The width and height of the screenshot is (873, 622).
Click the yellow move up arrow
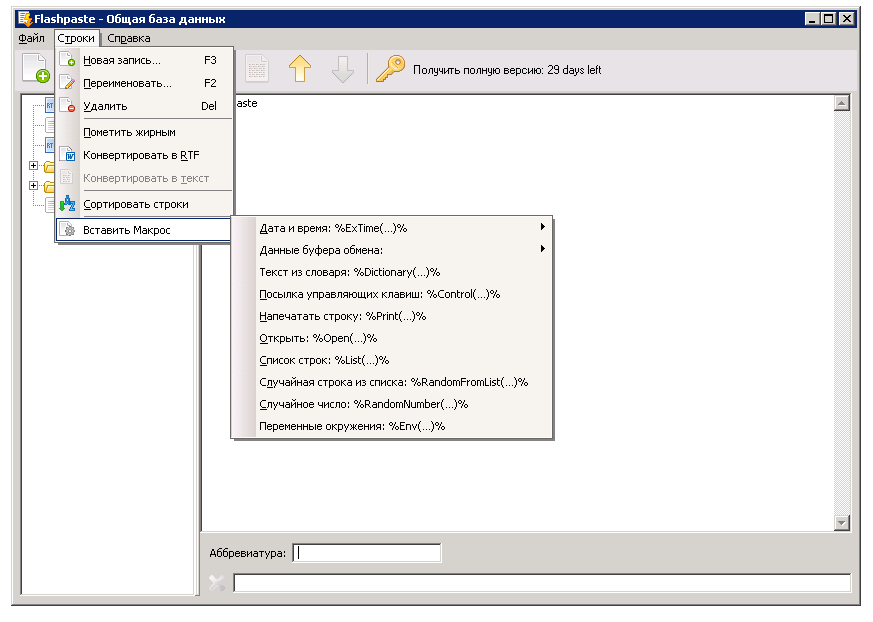(x=300, y=68)
